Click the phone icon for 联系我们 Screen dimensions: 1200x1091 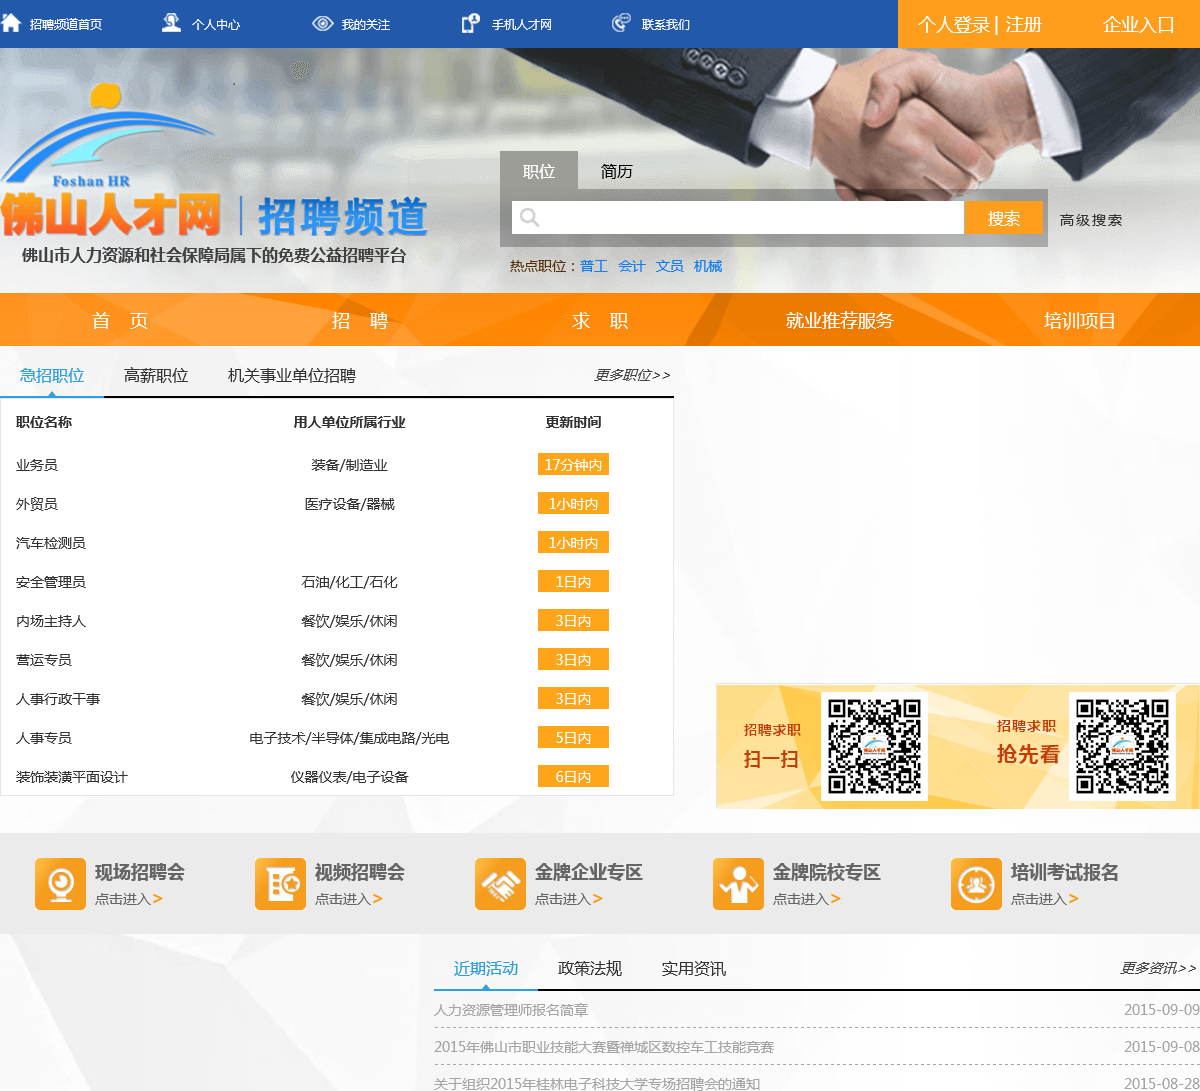click(x=621, y=23)
